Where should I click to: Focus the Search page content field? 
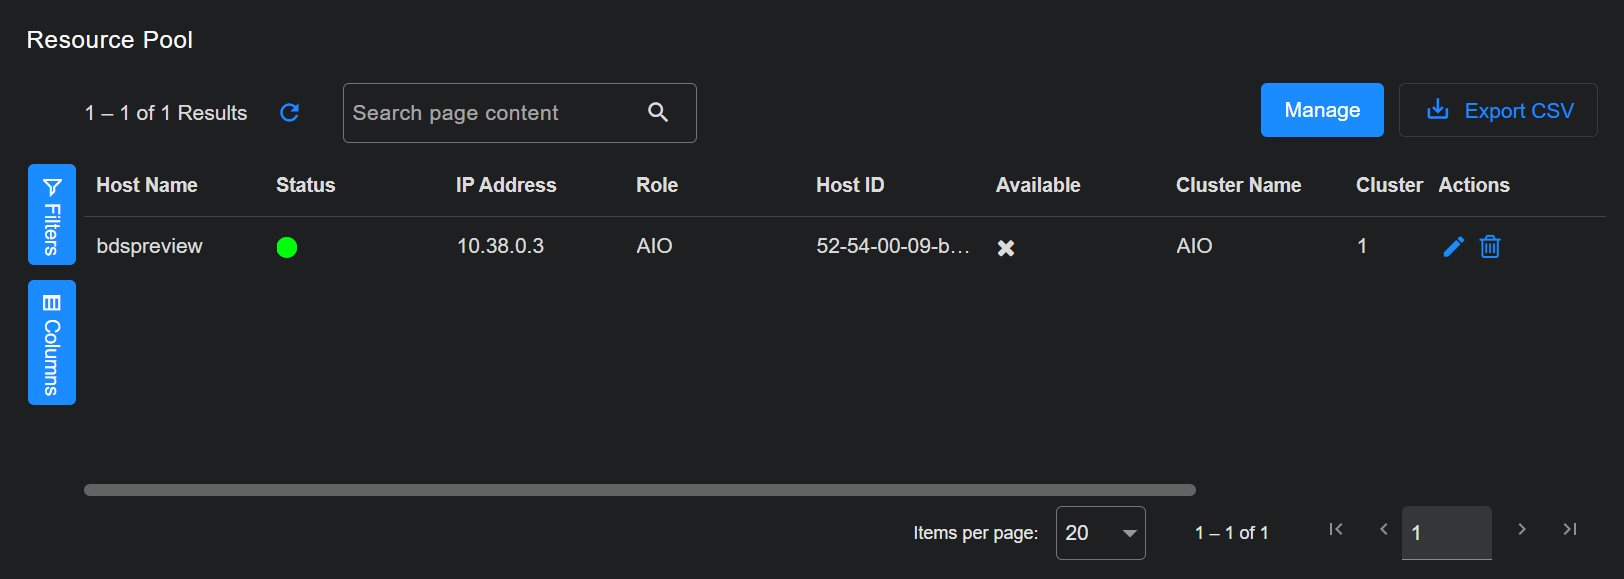[x=490, y=113]
